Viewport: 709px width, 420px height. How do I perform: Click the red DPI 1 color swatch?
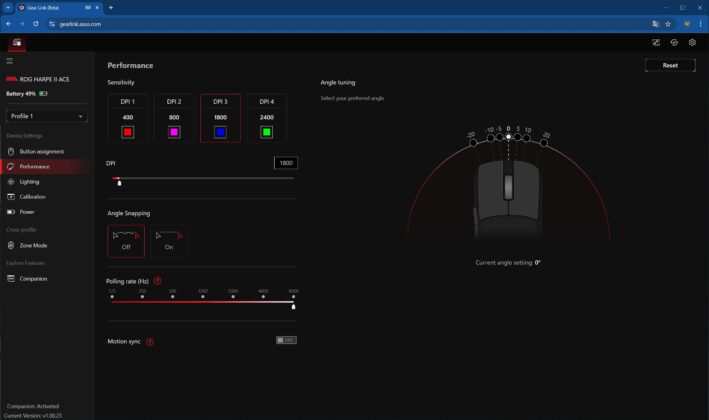(x=128, y=132)
